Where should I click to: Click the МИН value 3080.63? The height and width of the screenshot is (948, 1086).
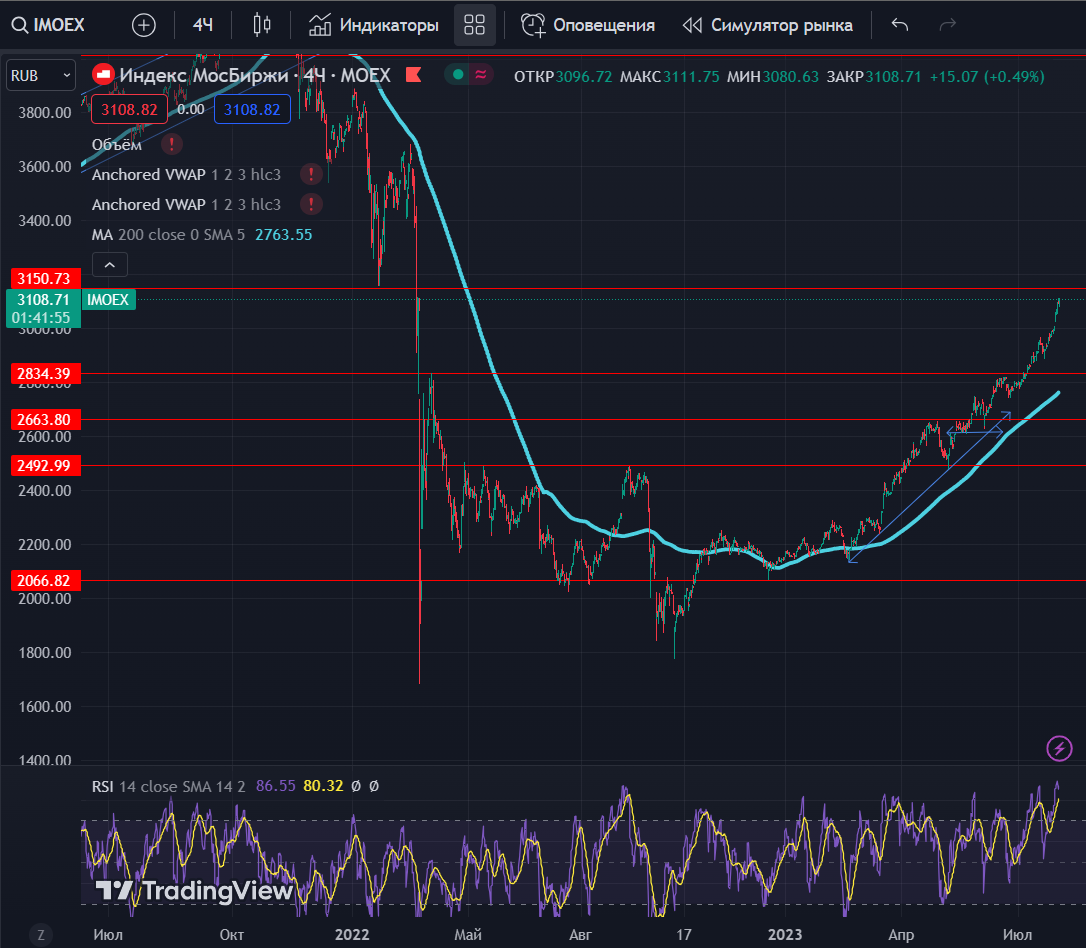791,76
